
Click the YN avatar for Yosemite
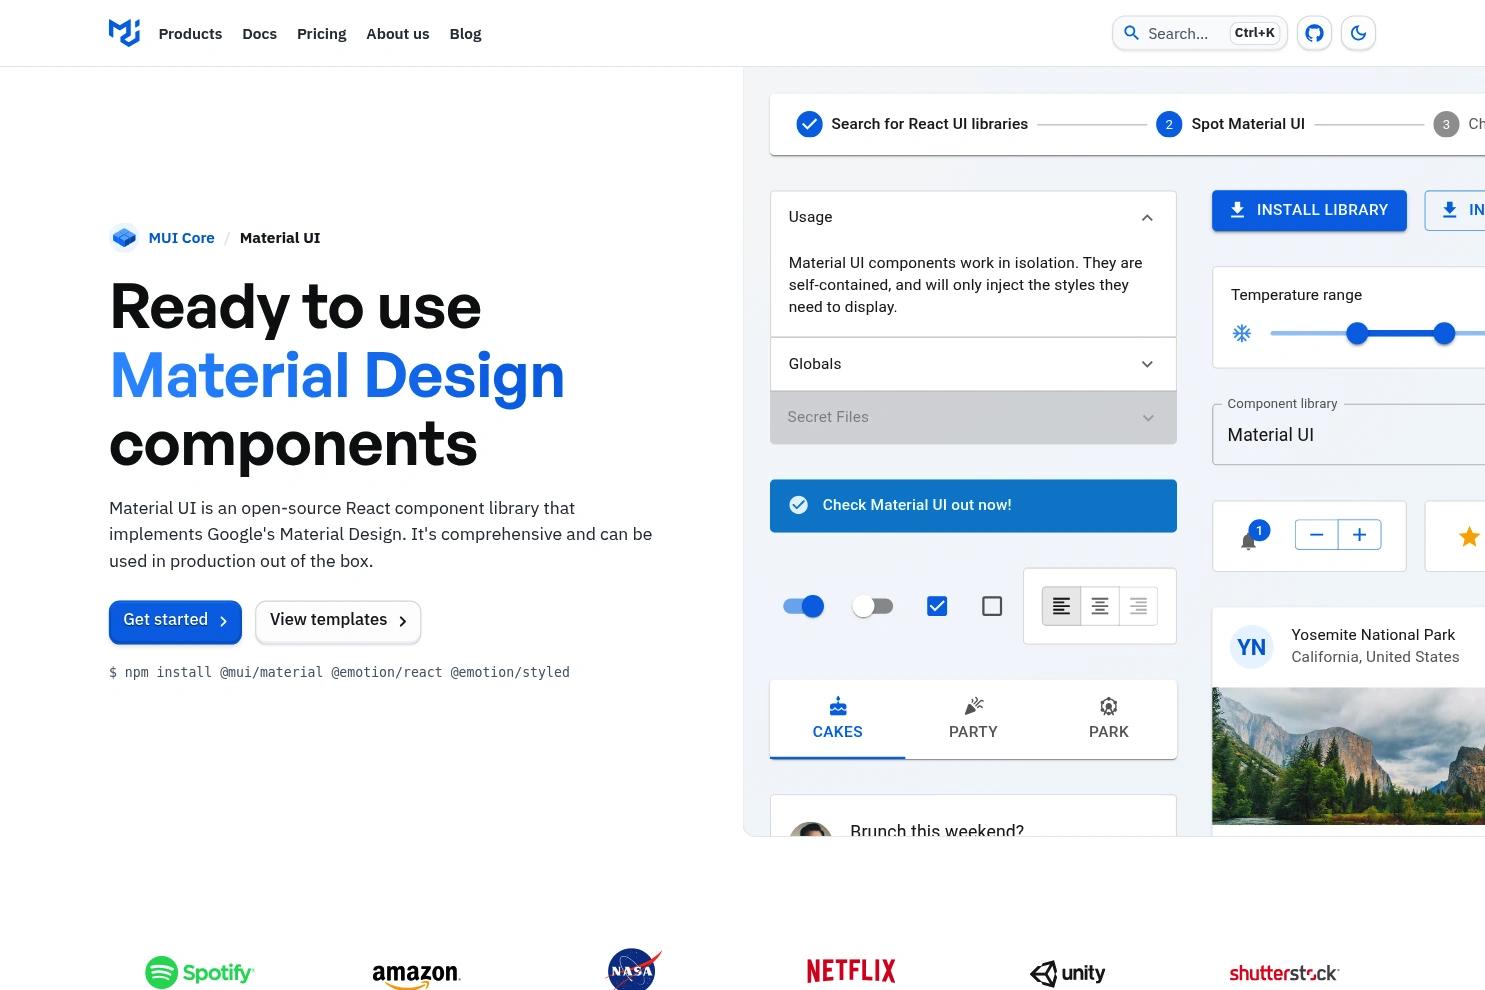tap(1251, 647)
